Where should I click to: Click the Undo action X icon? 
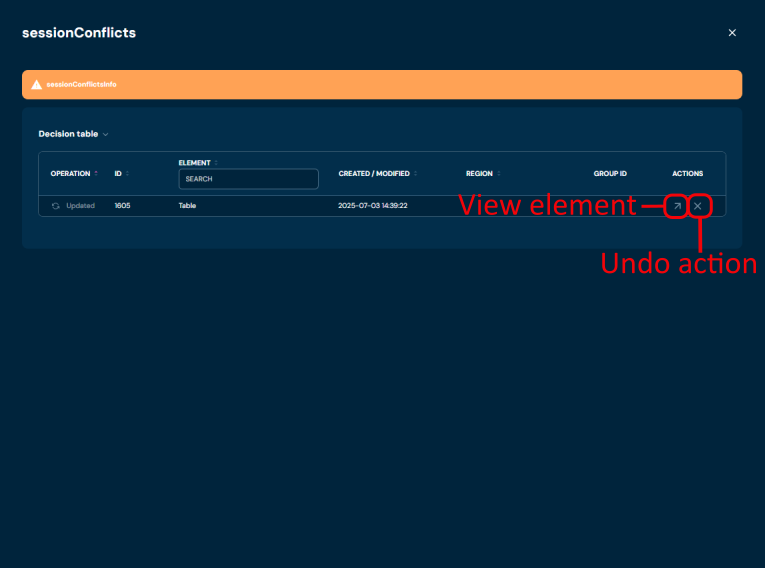tap(698, 206)
